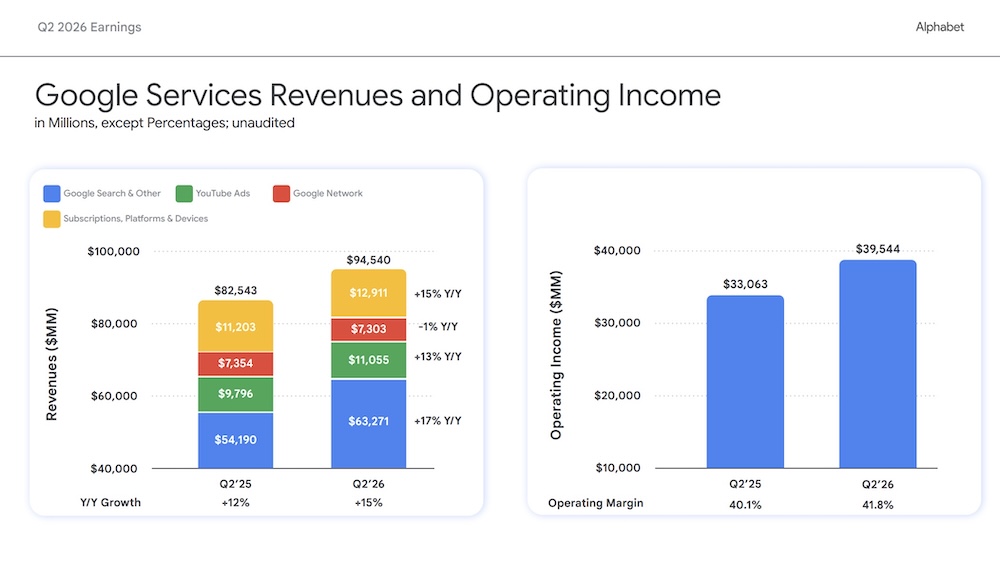Click the blue Google Search & Other legend swatch
Viewport: 1000px width, 562px height.
click(x=52, y=193)
